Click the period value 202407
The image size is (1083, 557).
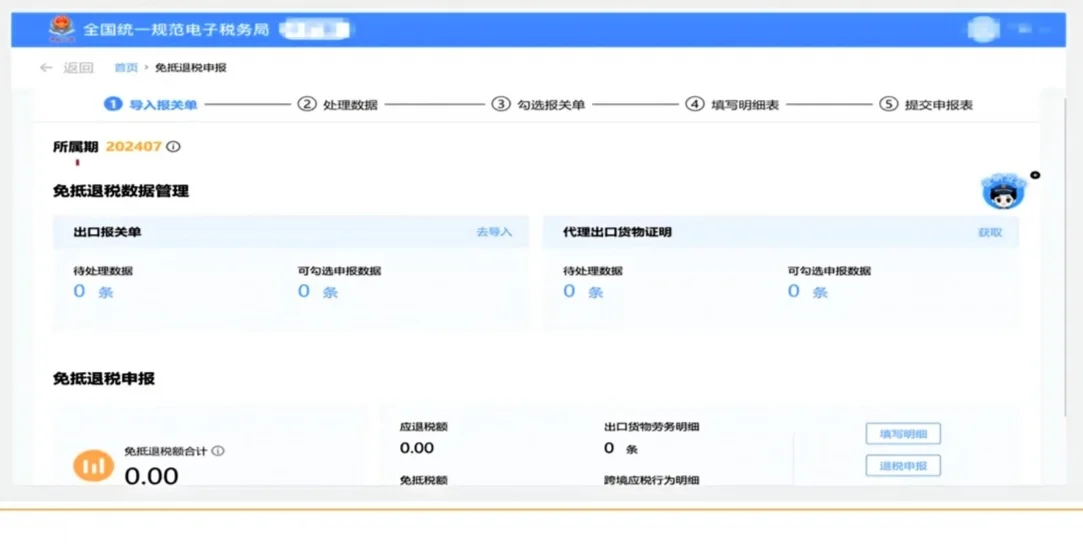(133, 147)
